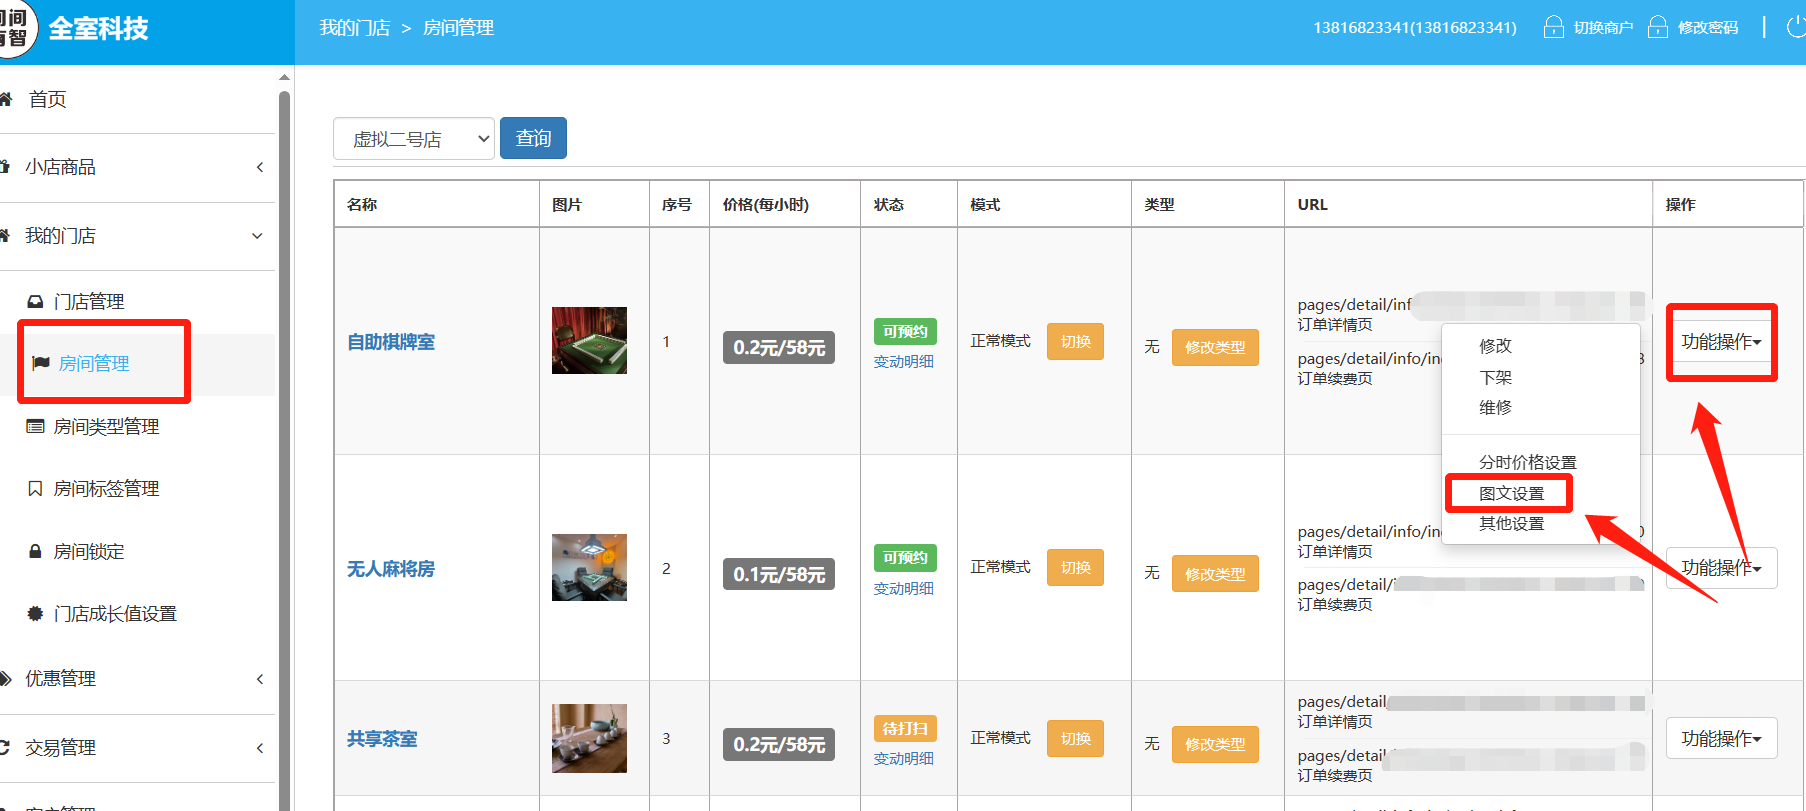The image size is (1806, 811).
Task: Click the sidebar scroll-up arrow
Action: pos(285,77)
